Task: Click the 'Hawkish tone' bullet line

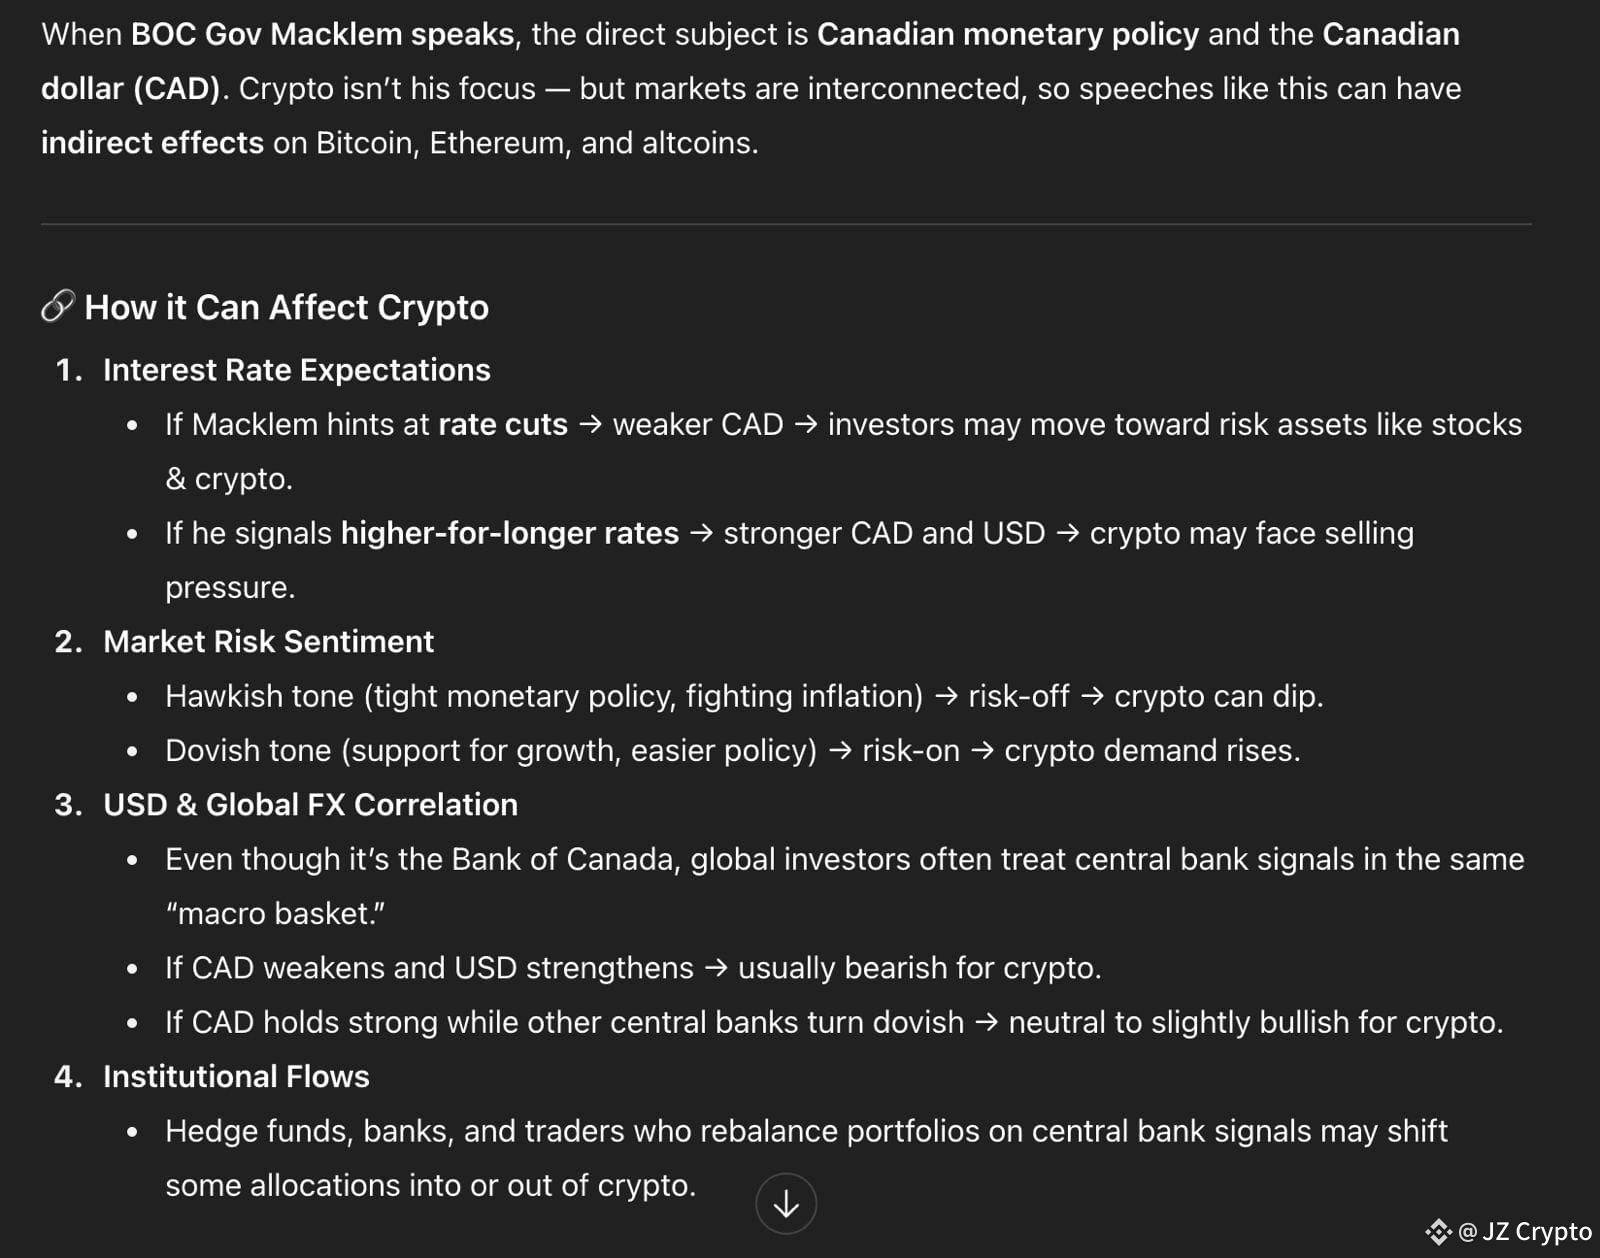Action: pos(744,696)
